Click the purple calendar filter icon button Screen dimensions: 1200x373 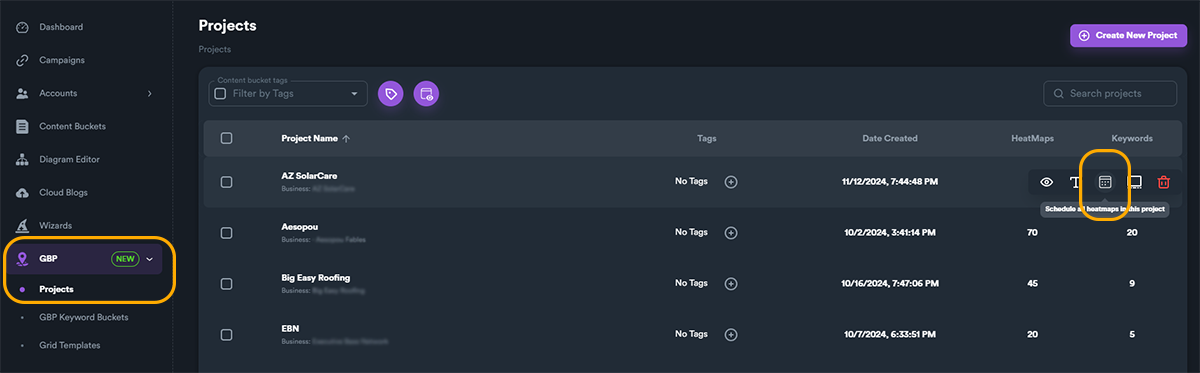pyautogui.click(x=426, y=94)
